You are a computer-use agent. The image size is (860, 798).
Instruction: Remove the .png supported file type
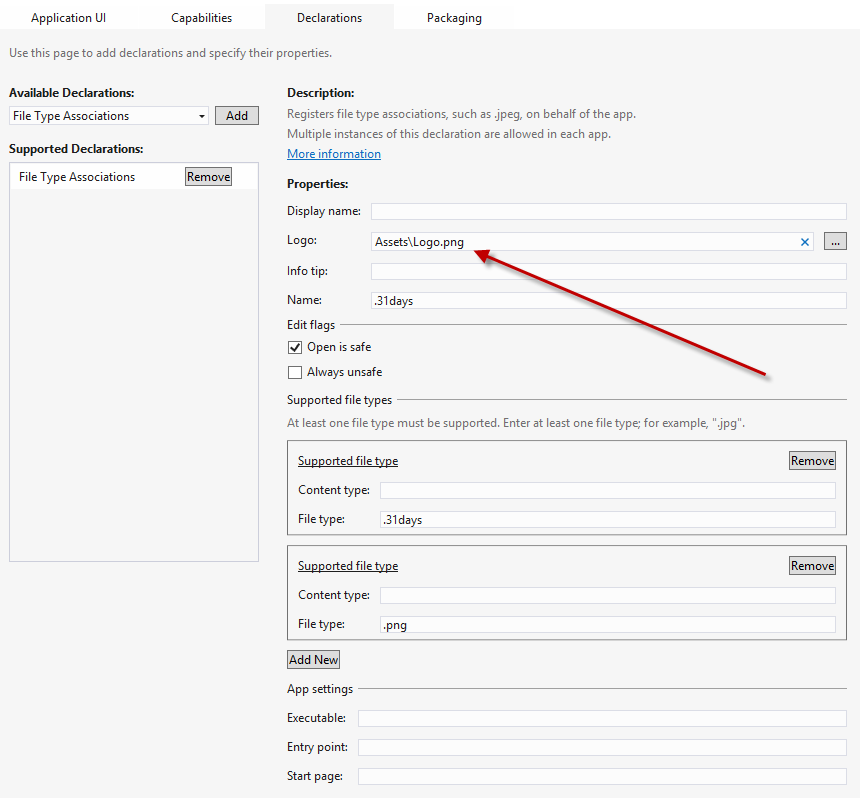(812, 566)
